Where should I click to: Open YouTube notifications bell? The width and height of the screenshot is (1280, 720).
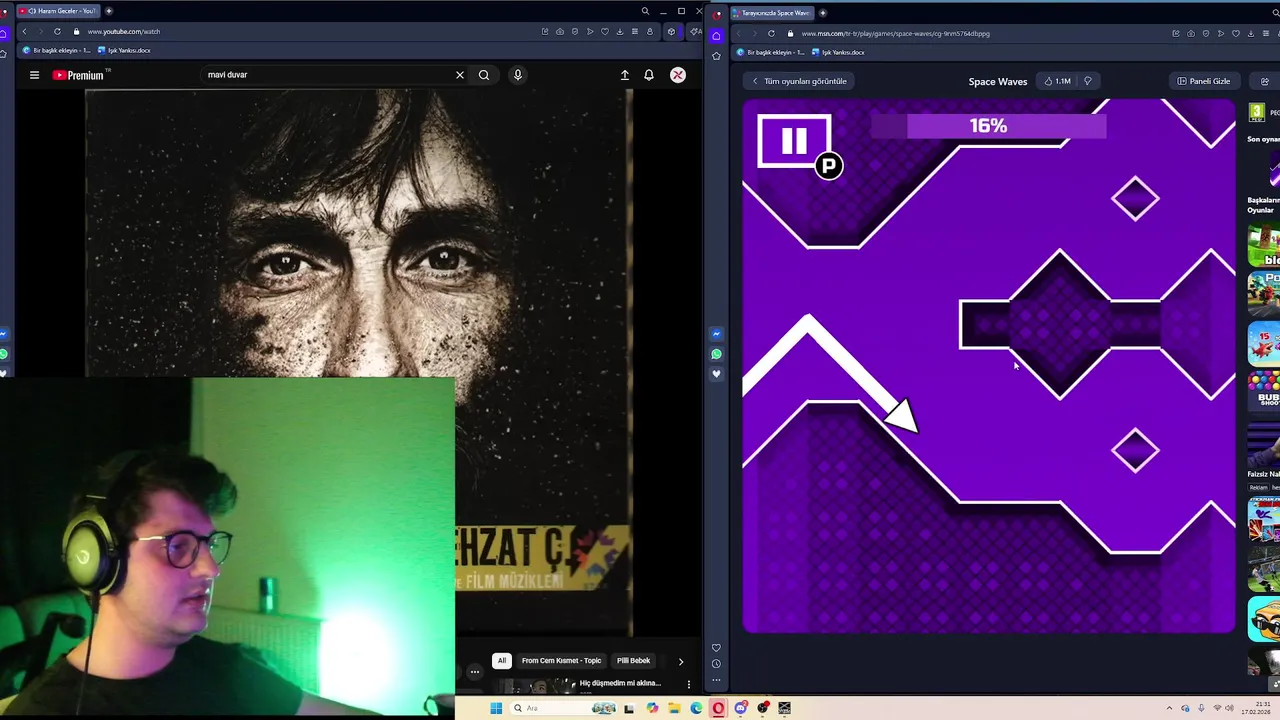[649, 75]
